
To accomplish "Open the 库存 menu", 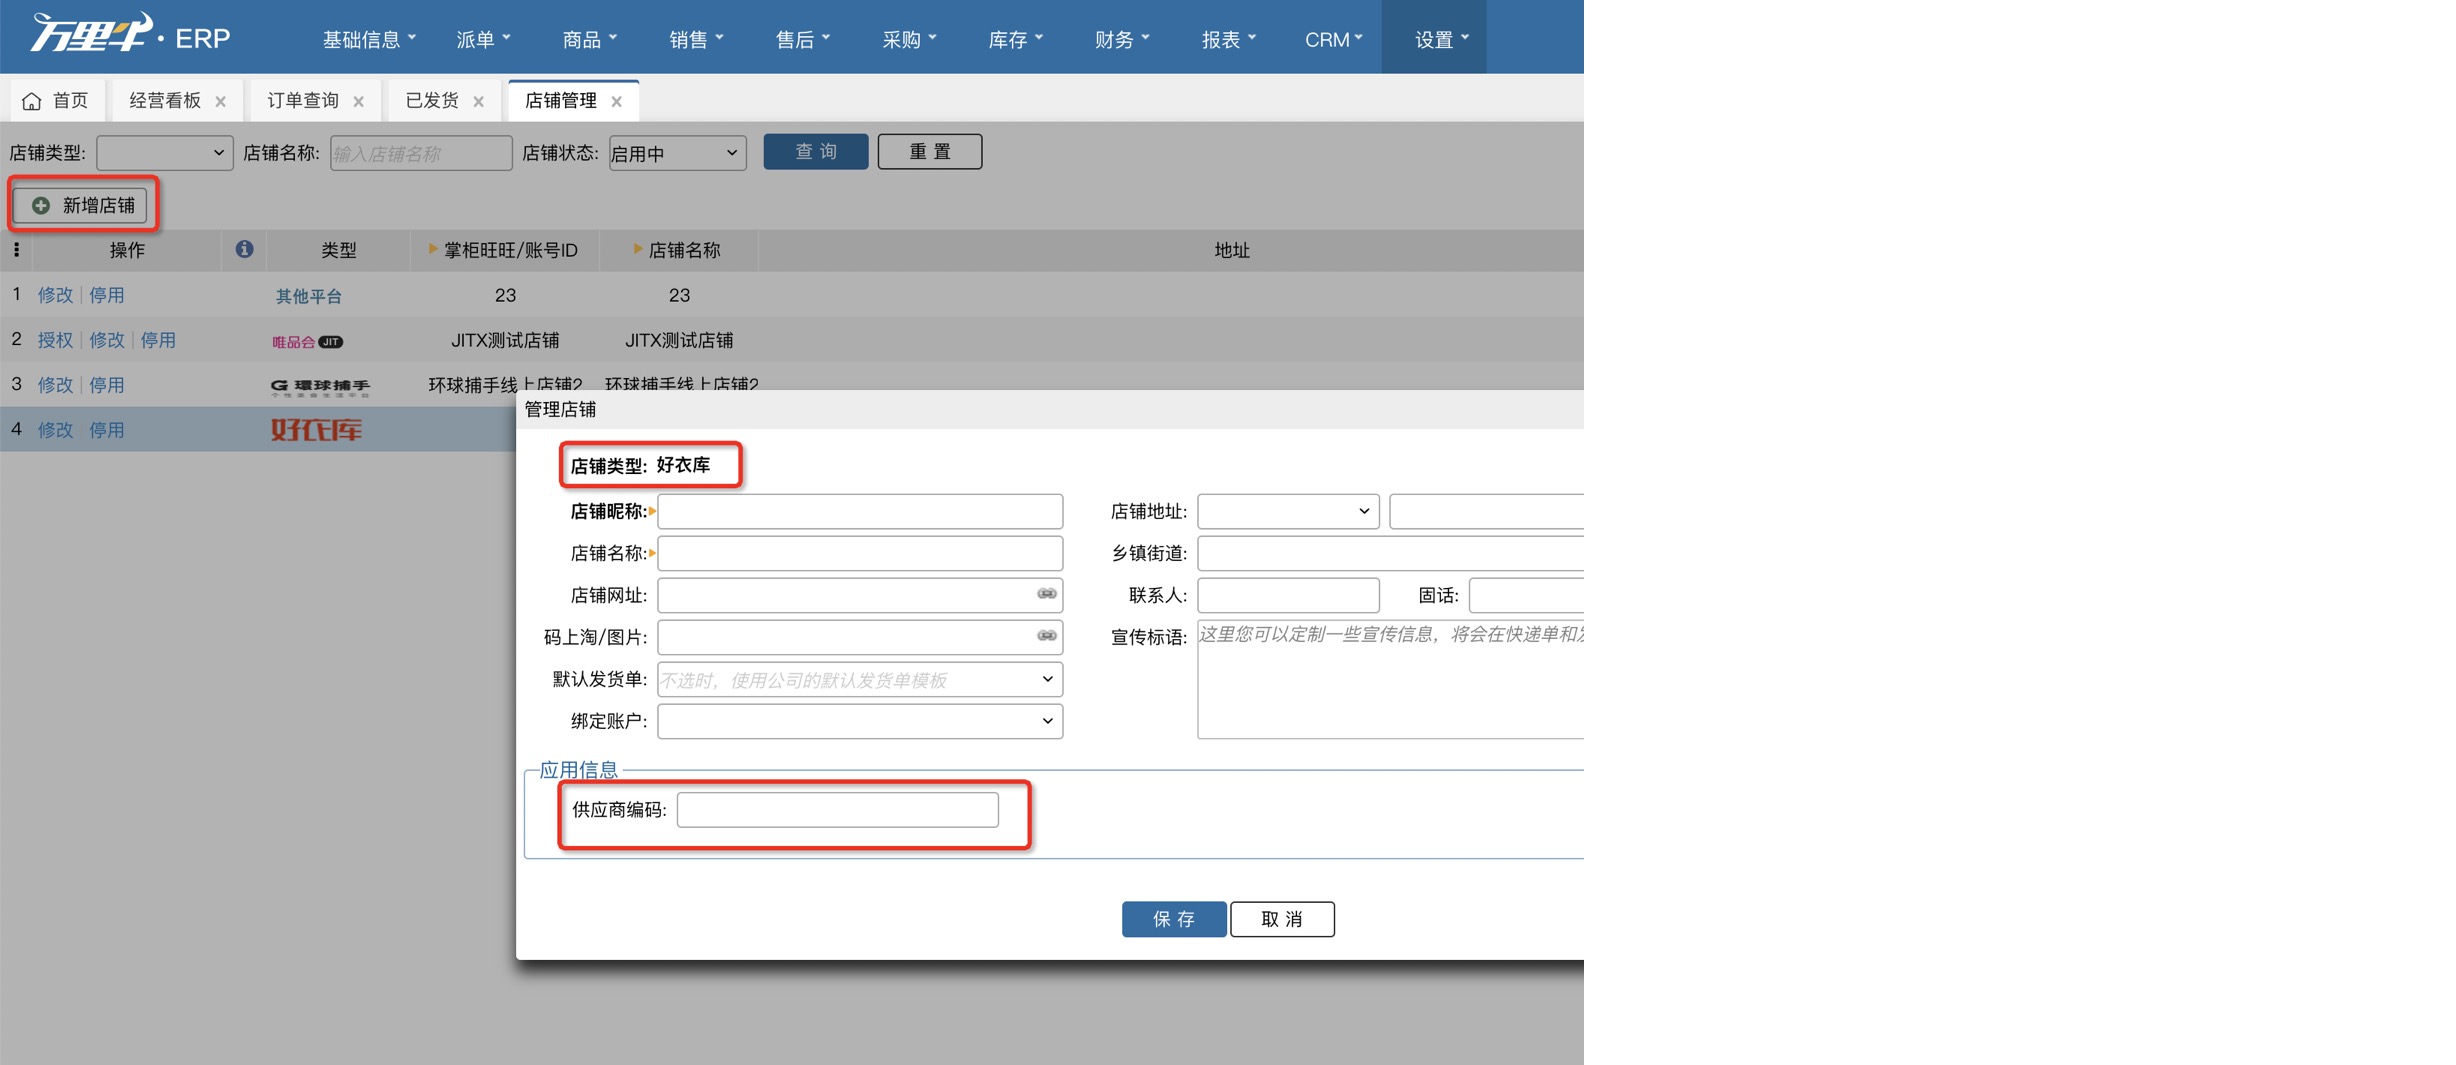I will (x=1015, y=39).
